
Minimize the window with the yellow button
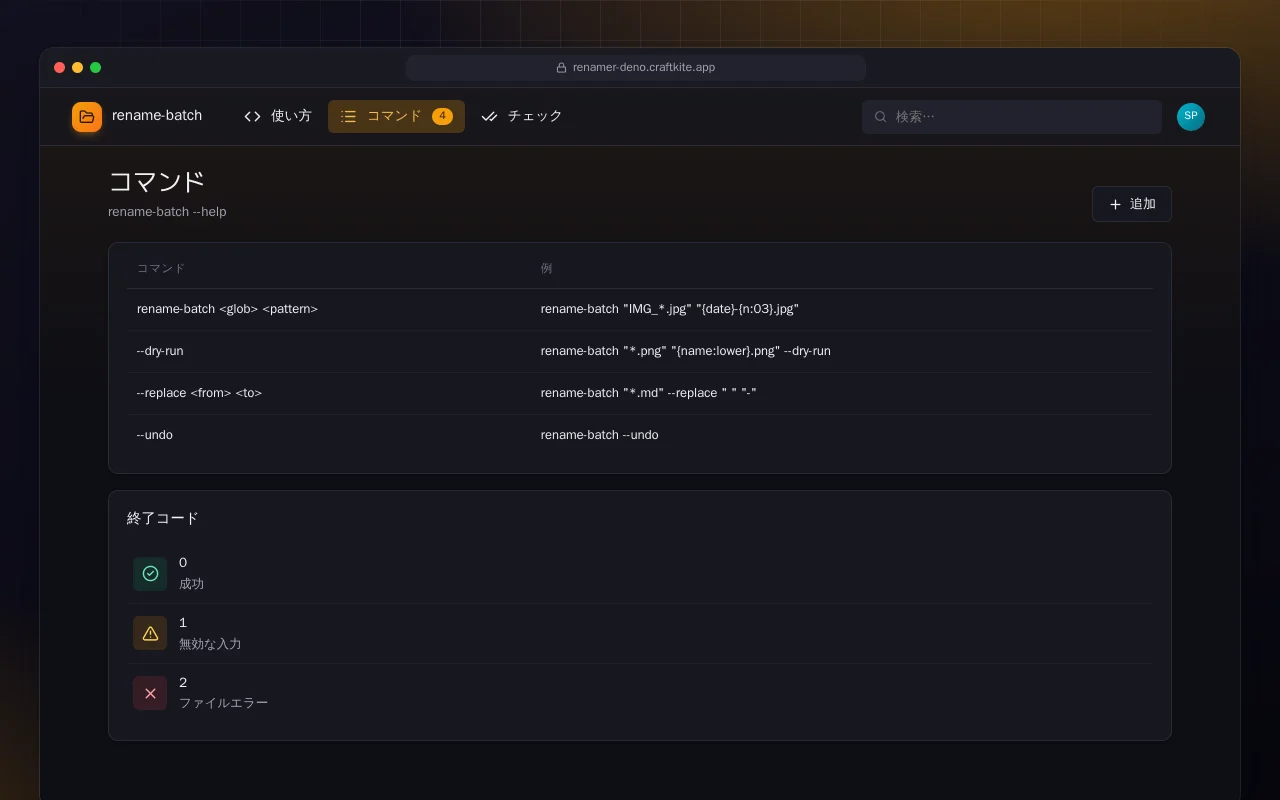click(x=78, y=68)
